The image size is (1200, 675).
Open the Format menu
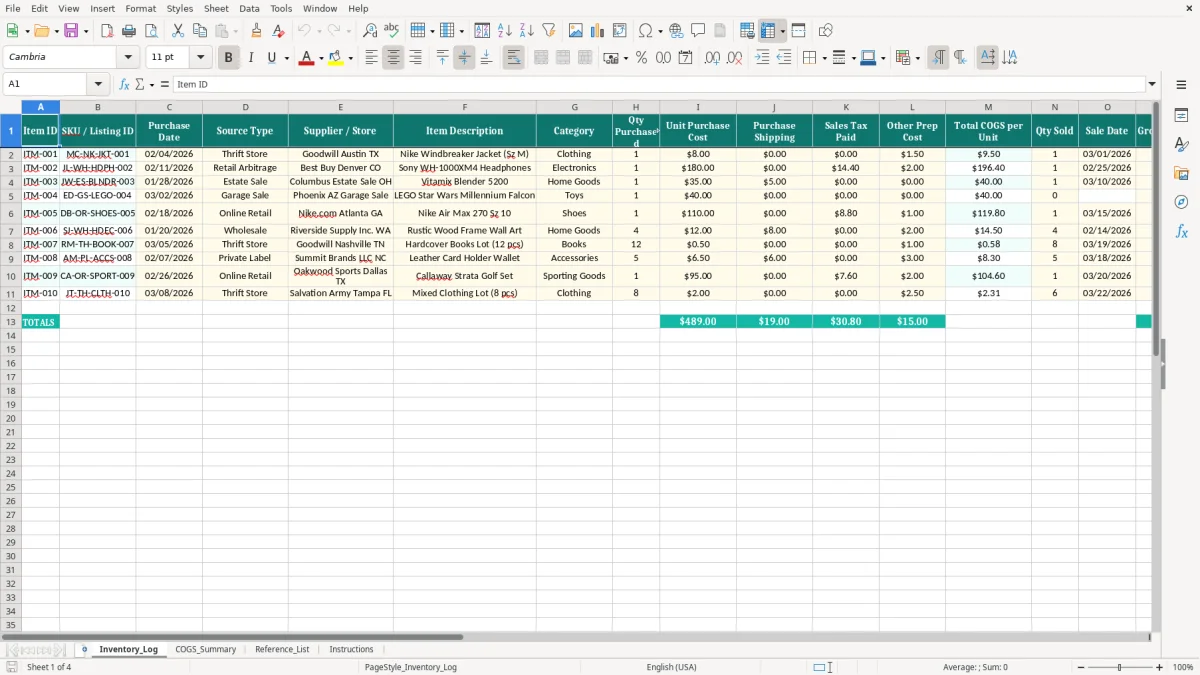click(x=140, y=8)
